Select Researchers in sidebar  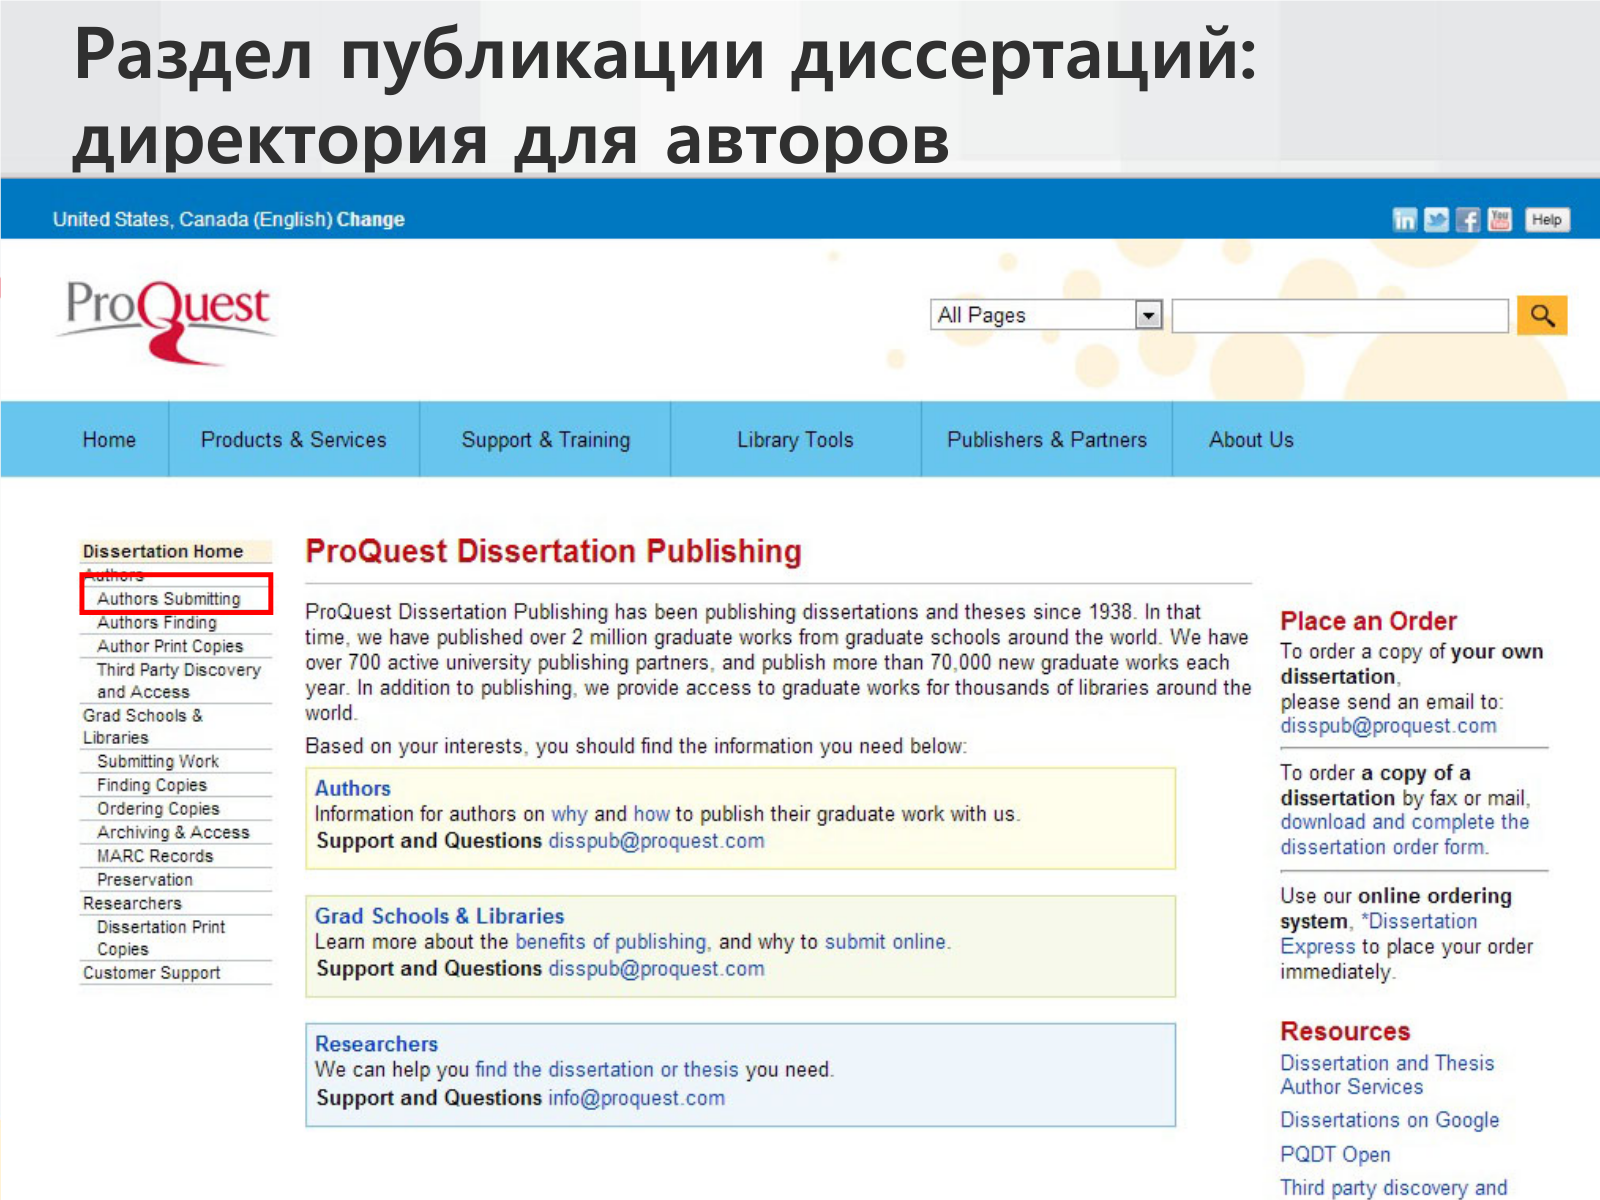coord(132,903)
